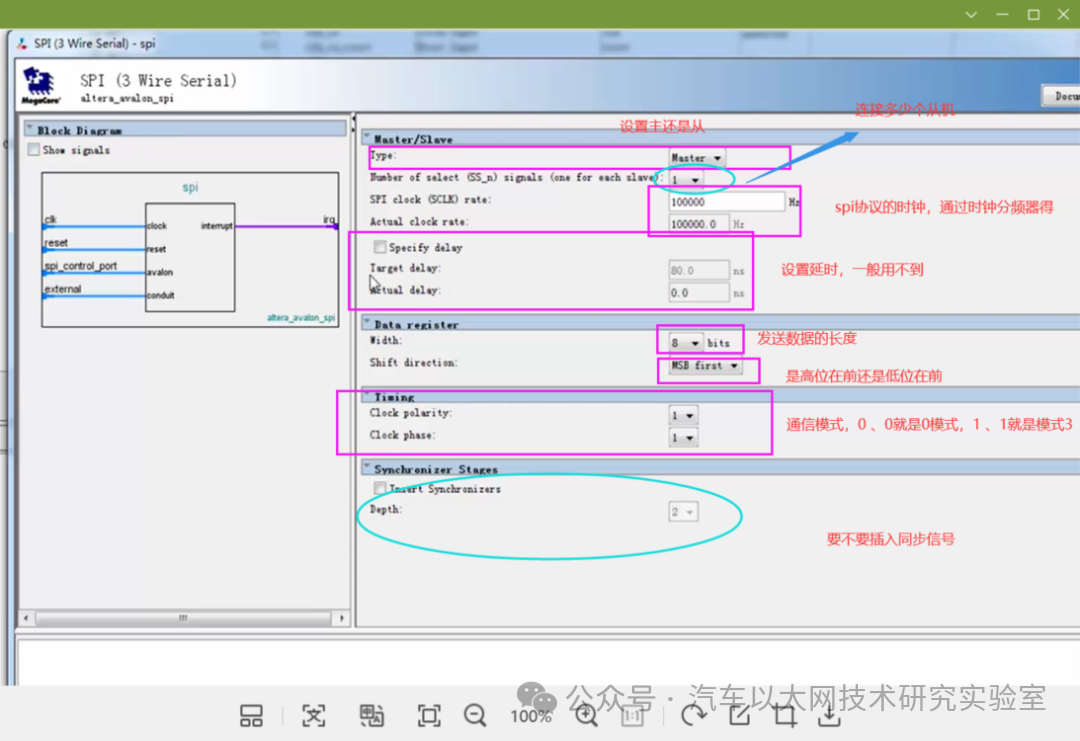
Task: Collapse the Data register section
Action: [367, 322]
